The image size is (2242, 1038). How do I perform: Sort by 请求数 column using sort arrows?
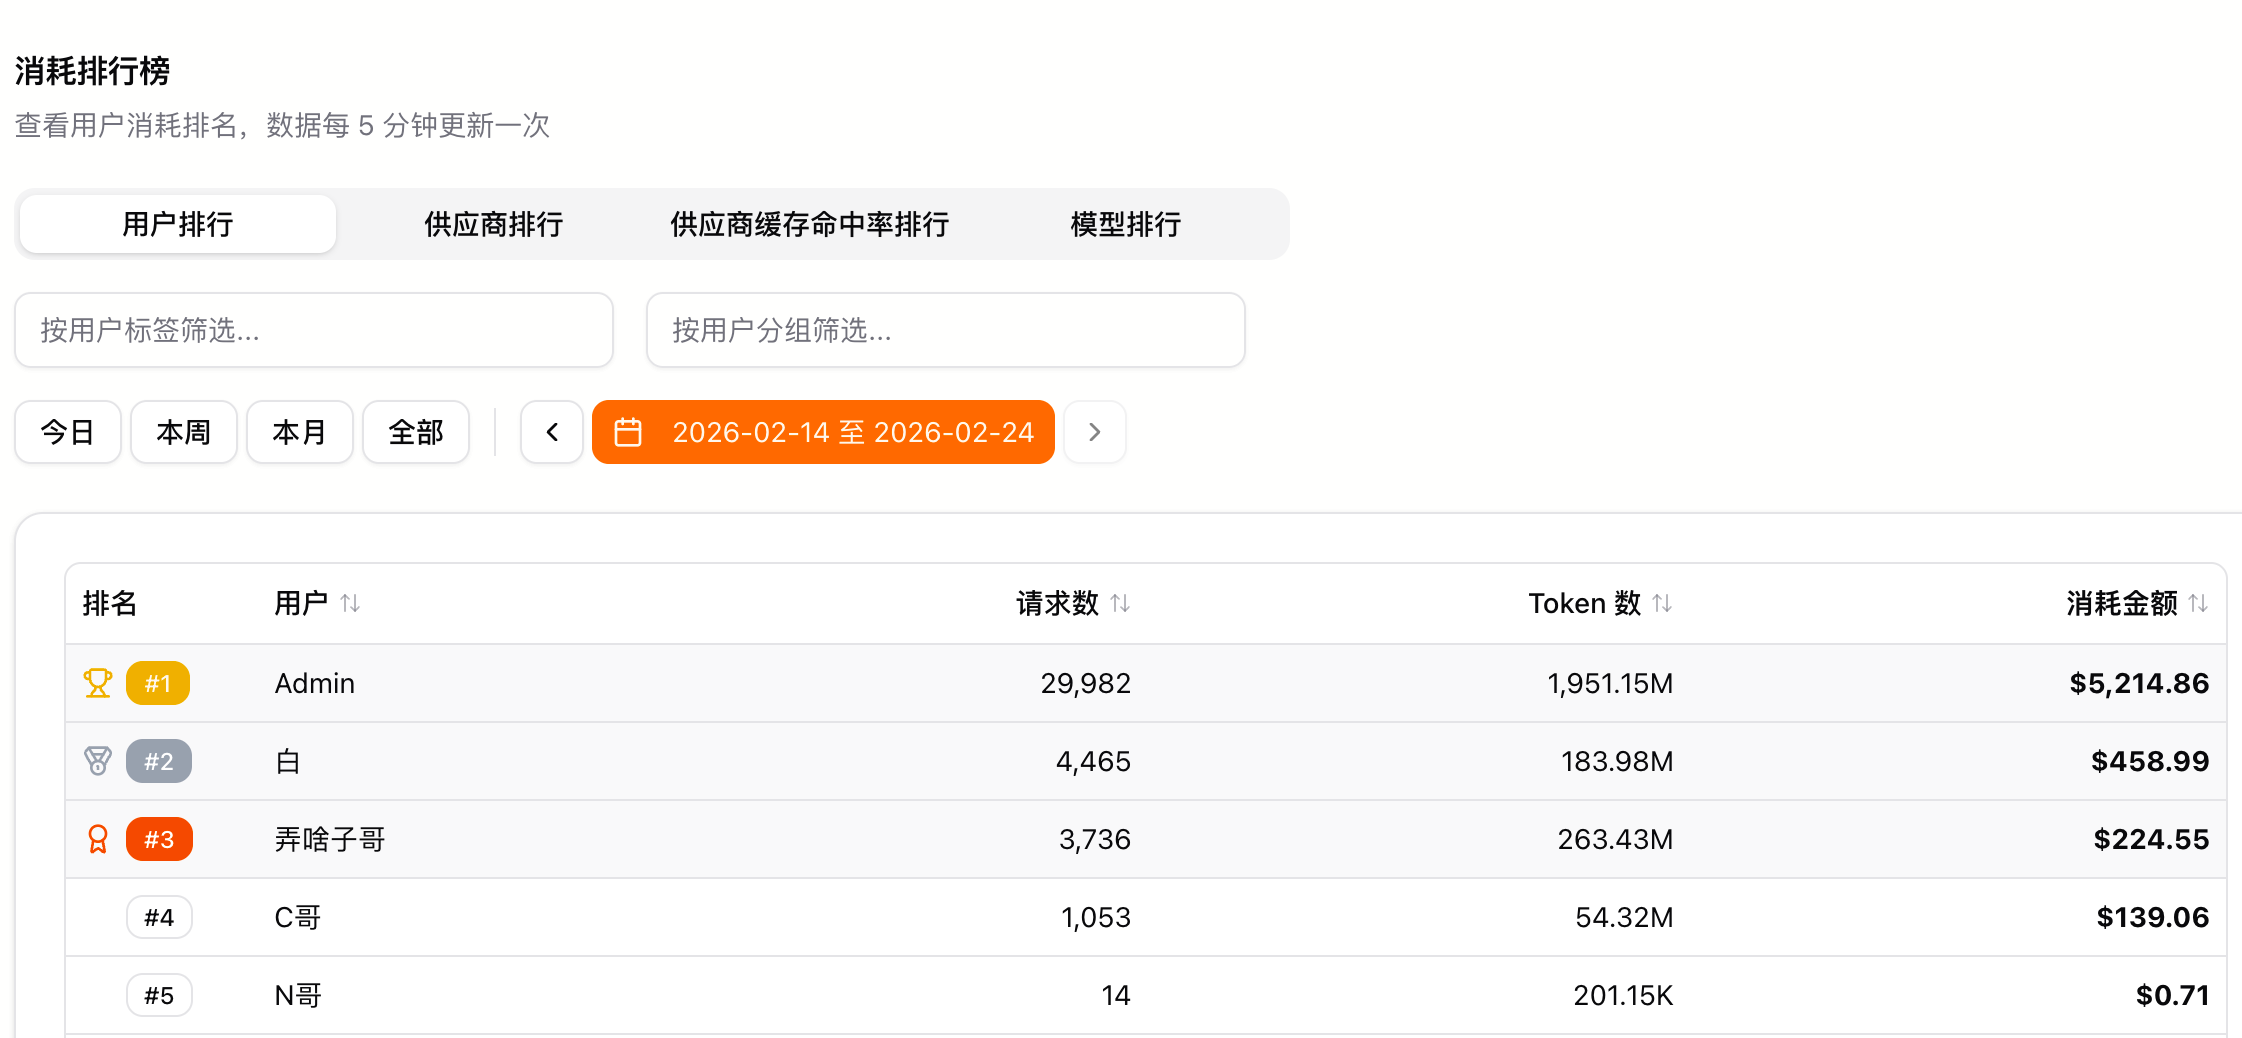[x=1120, y=603]
